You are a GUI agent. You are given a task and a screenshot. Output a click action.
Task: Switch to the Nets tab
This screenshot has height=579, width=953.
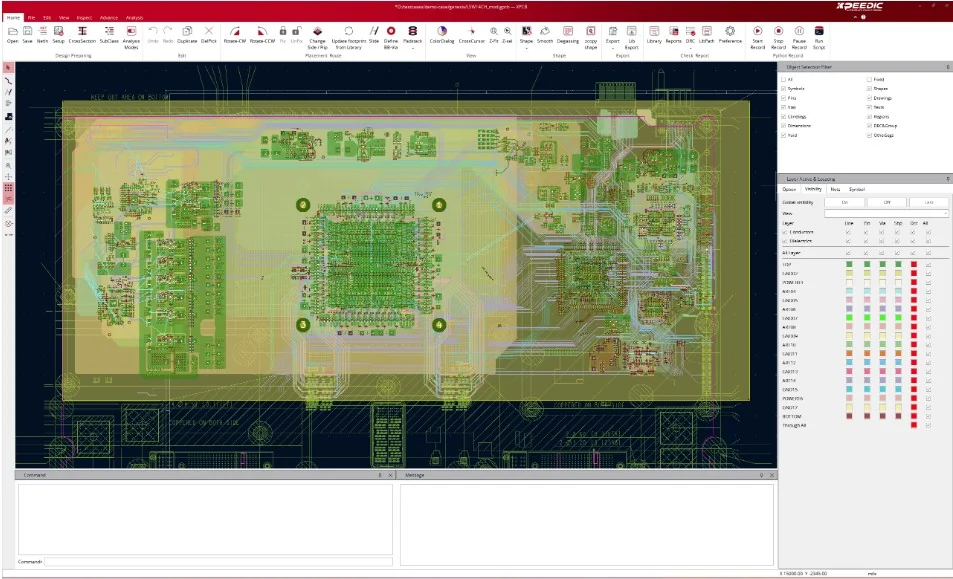835,189
